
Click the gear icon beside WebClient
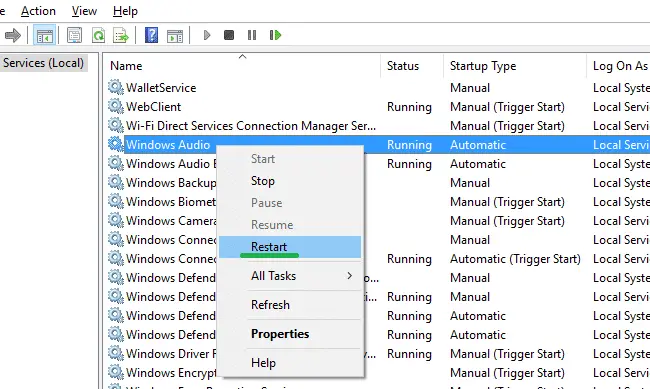tap(116, 107)
